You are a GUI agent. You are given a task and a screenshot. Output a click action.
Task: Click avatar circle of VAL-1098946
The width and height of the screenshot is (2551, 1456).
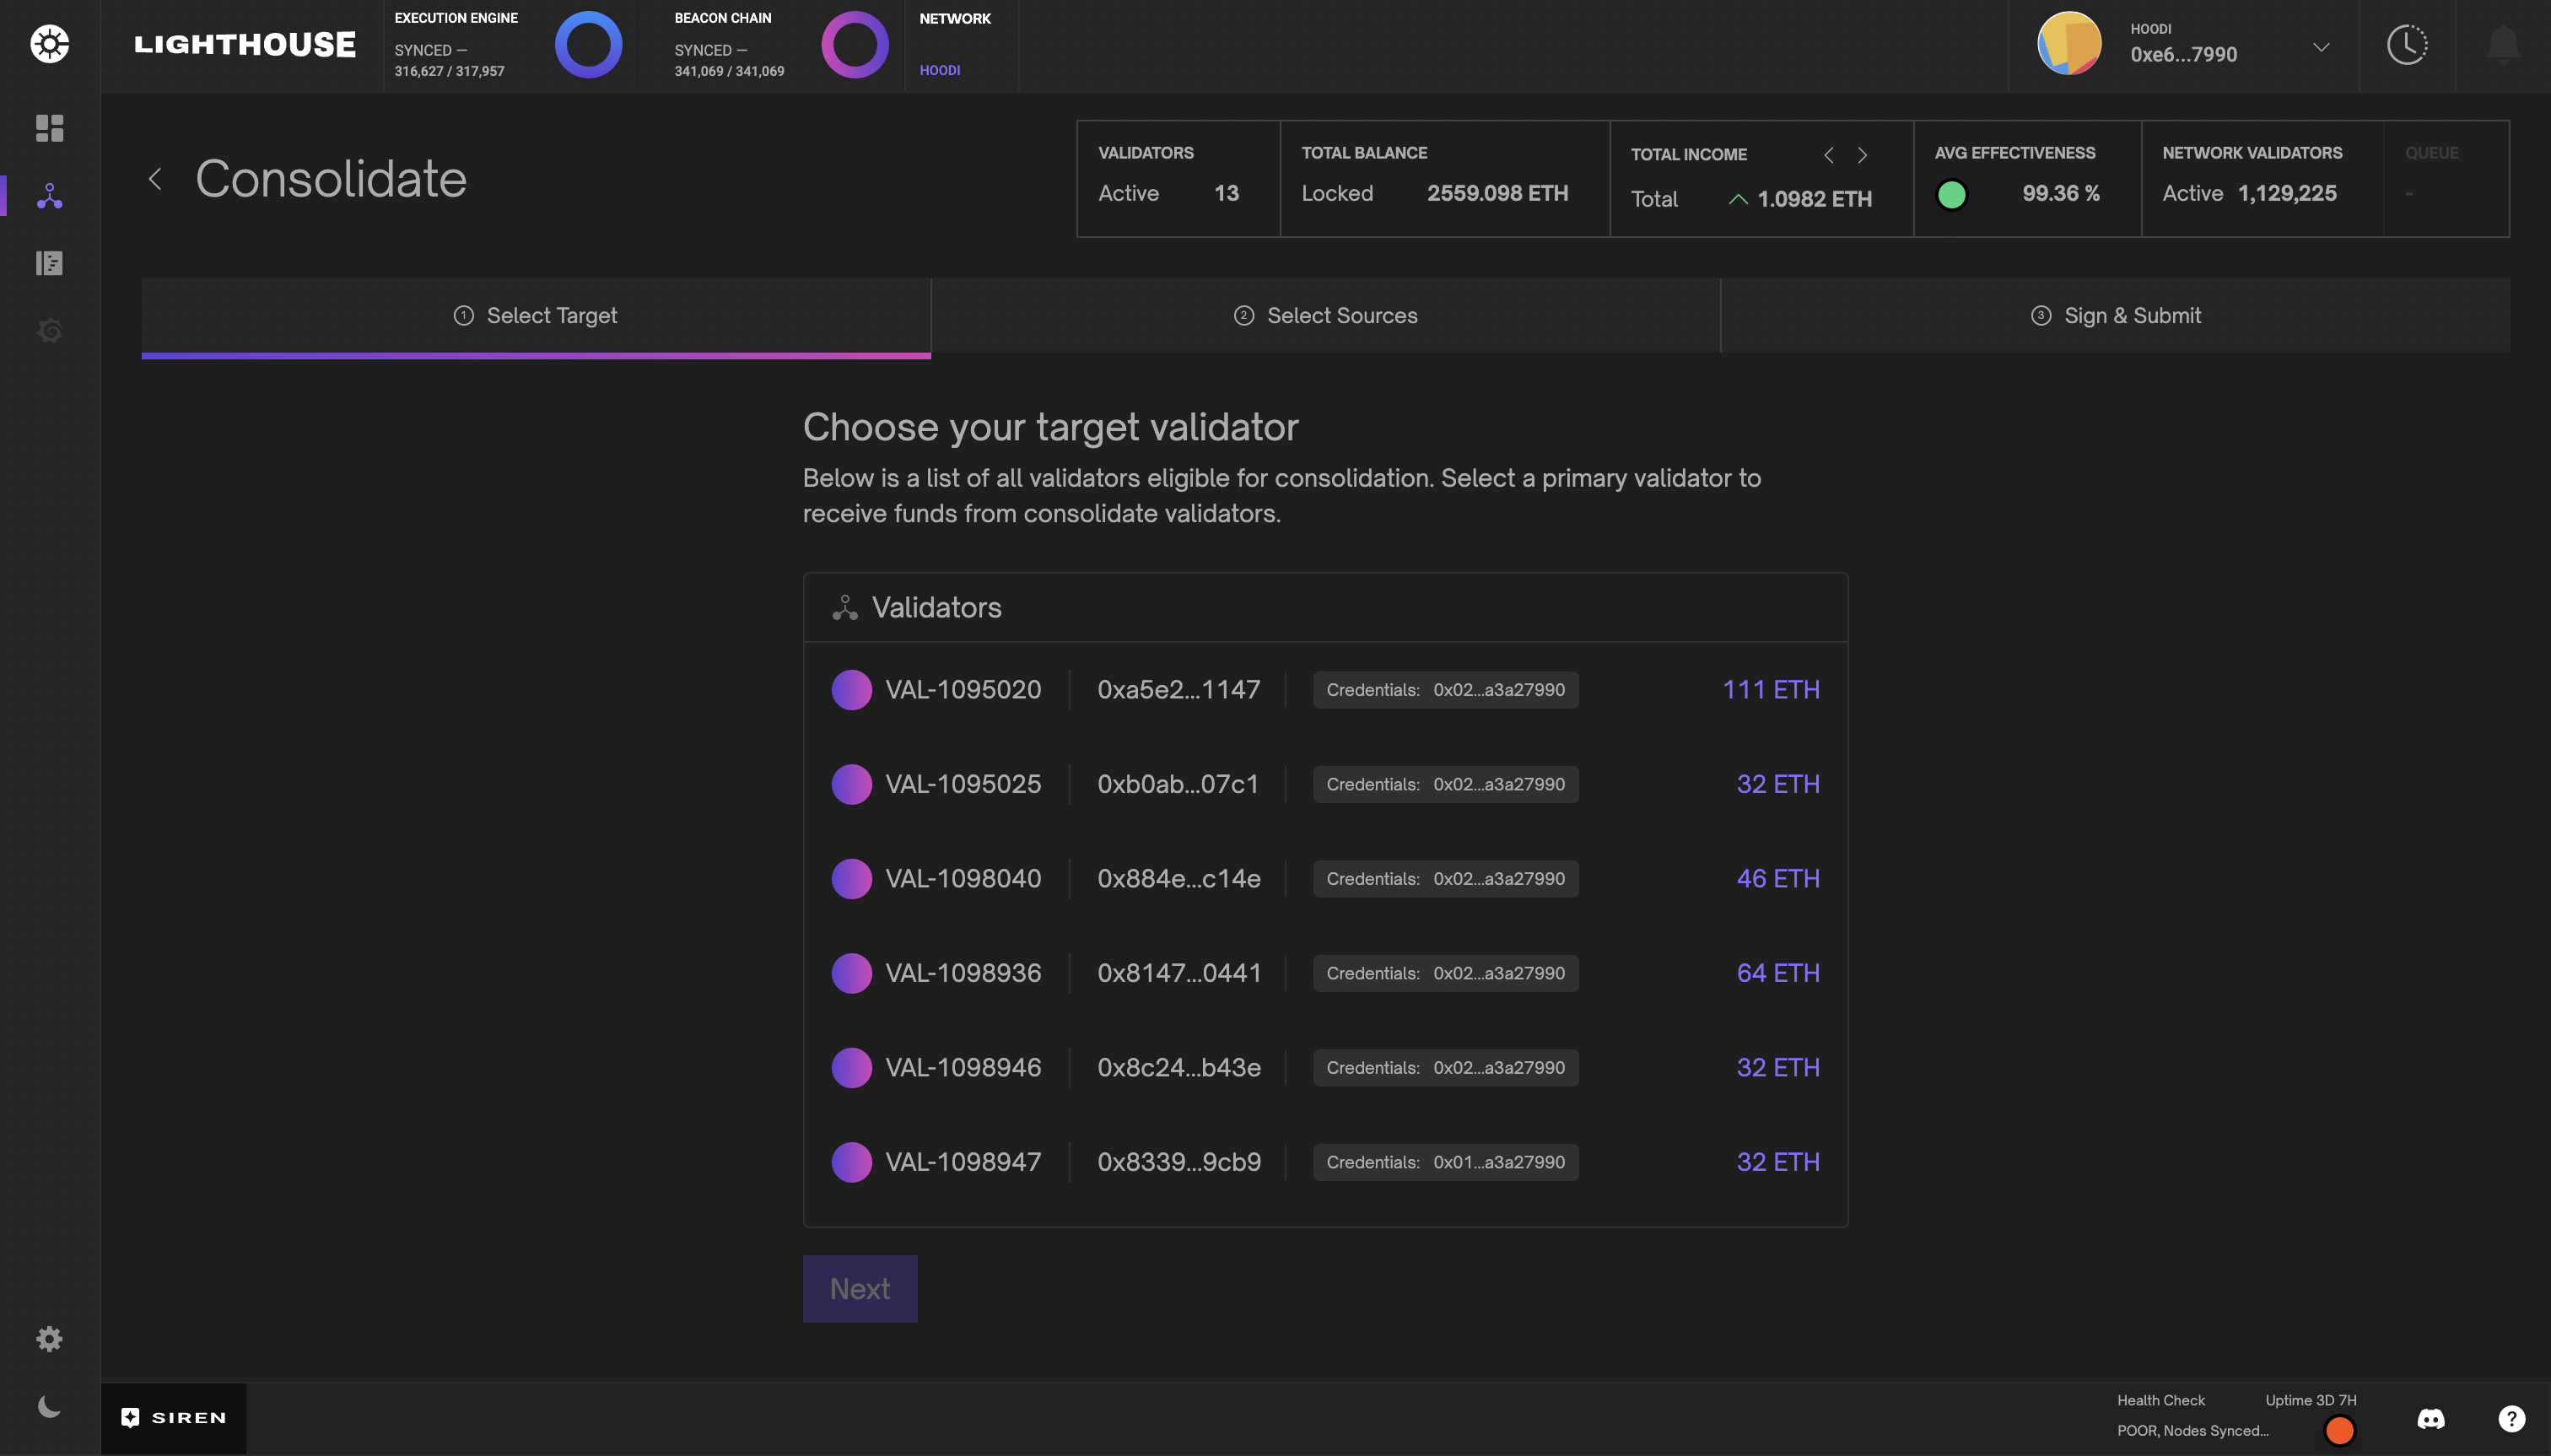(x=852, y=1068)
